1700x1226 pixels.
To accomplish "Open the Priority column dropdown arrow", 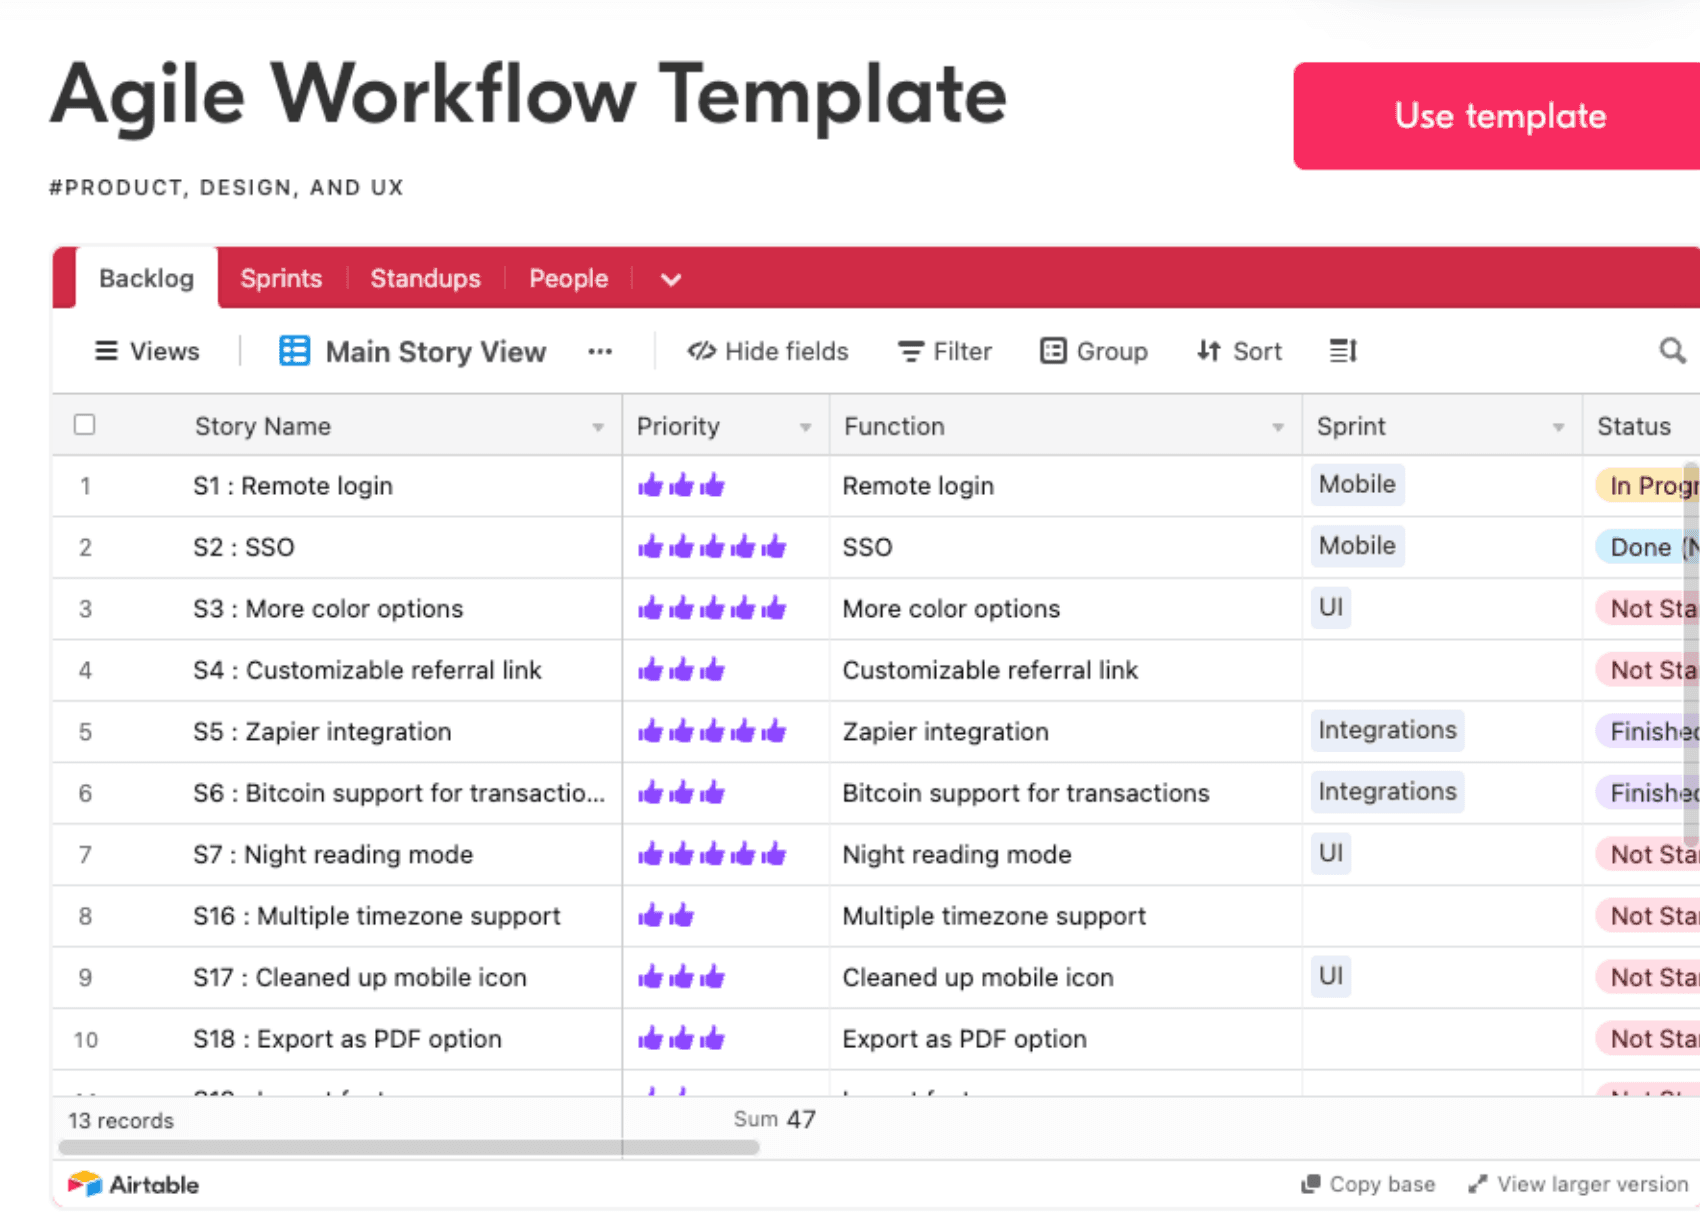I will click(x=805, y=427).
